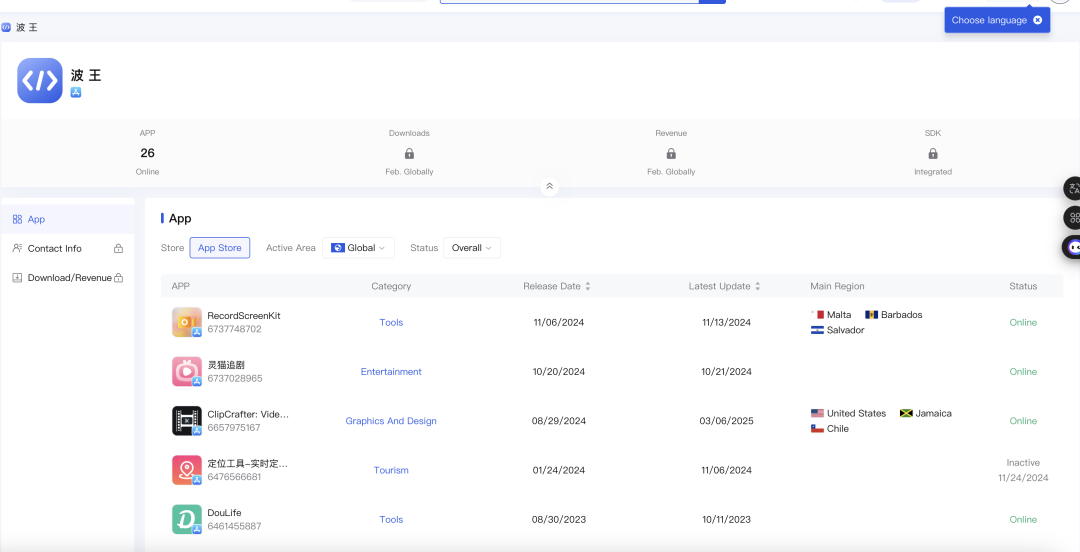1080x552 pixels.
Task: Click the Graphics And Design category link
Action: pyautogui.click(x=391, y=421)
